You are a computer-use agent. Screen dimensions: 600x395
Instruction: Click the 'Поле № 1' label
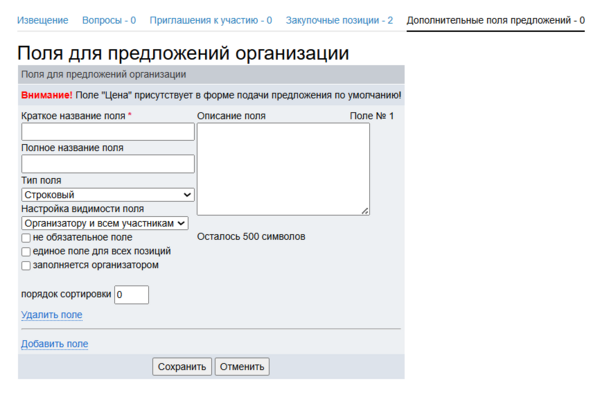372,116
